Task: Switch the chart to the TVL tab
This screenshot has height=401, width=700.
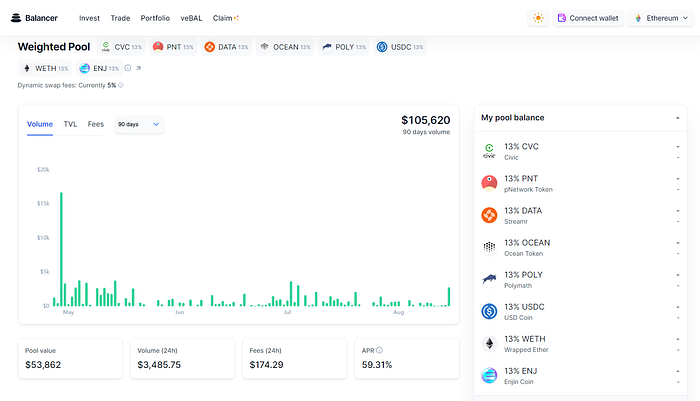Action: 70,124
